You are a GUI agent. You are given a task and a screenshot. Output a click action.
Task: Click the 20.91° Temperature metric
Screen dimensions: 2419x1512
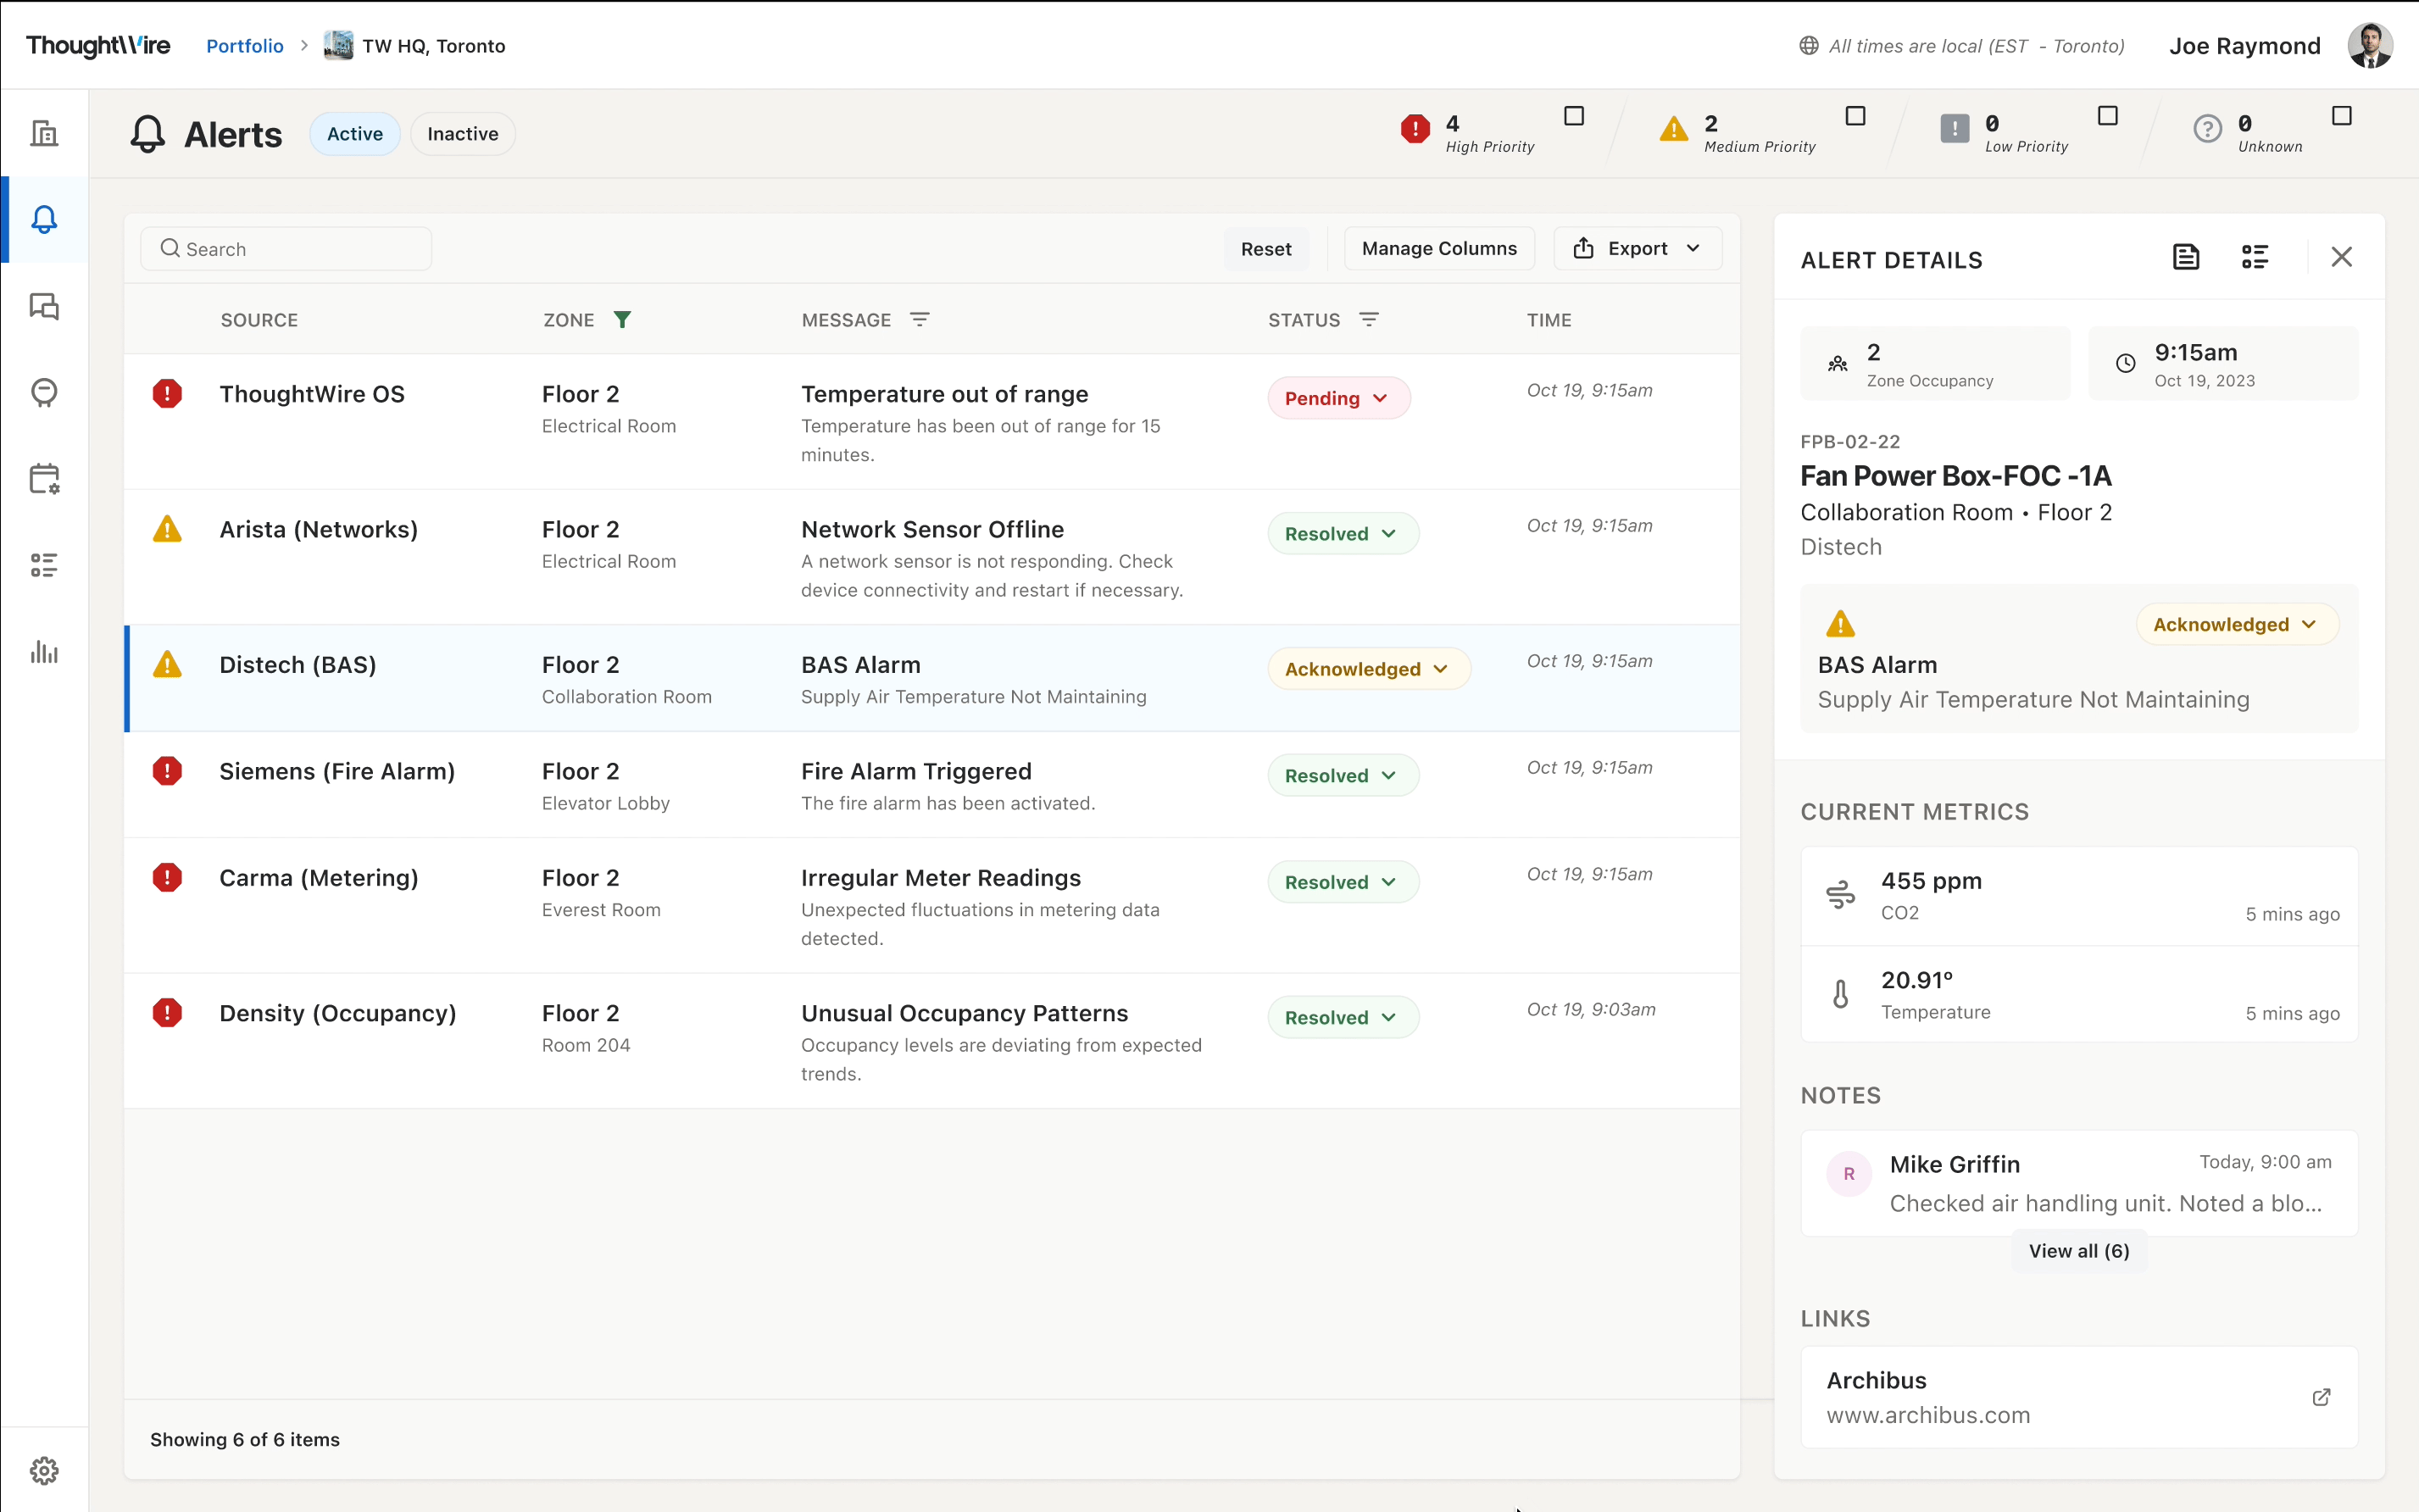(2079, 995)
